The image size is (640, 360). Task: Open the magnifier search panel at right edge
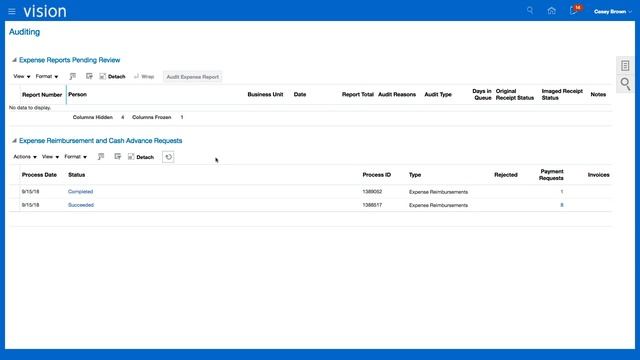(x=625, y=84)
